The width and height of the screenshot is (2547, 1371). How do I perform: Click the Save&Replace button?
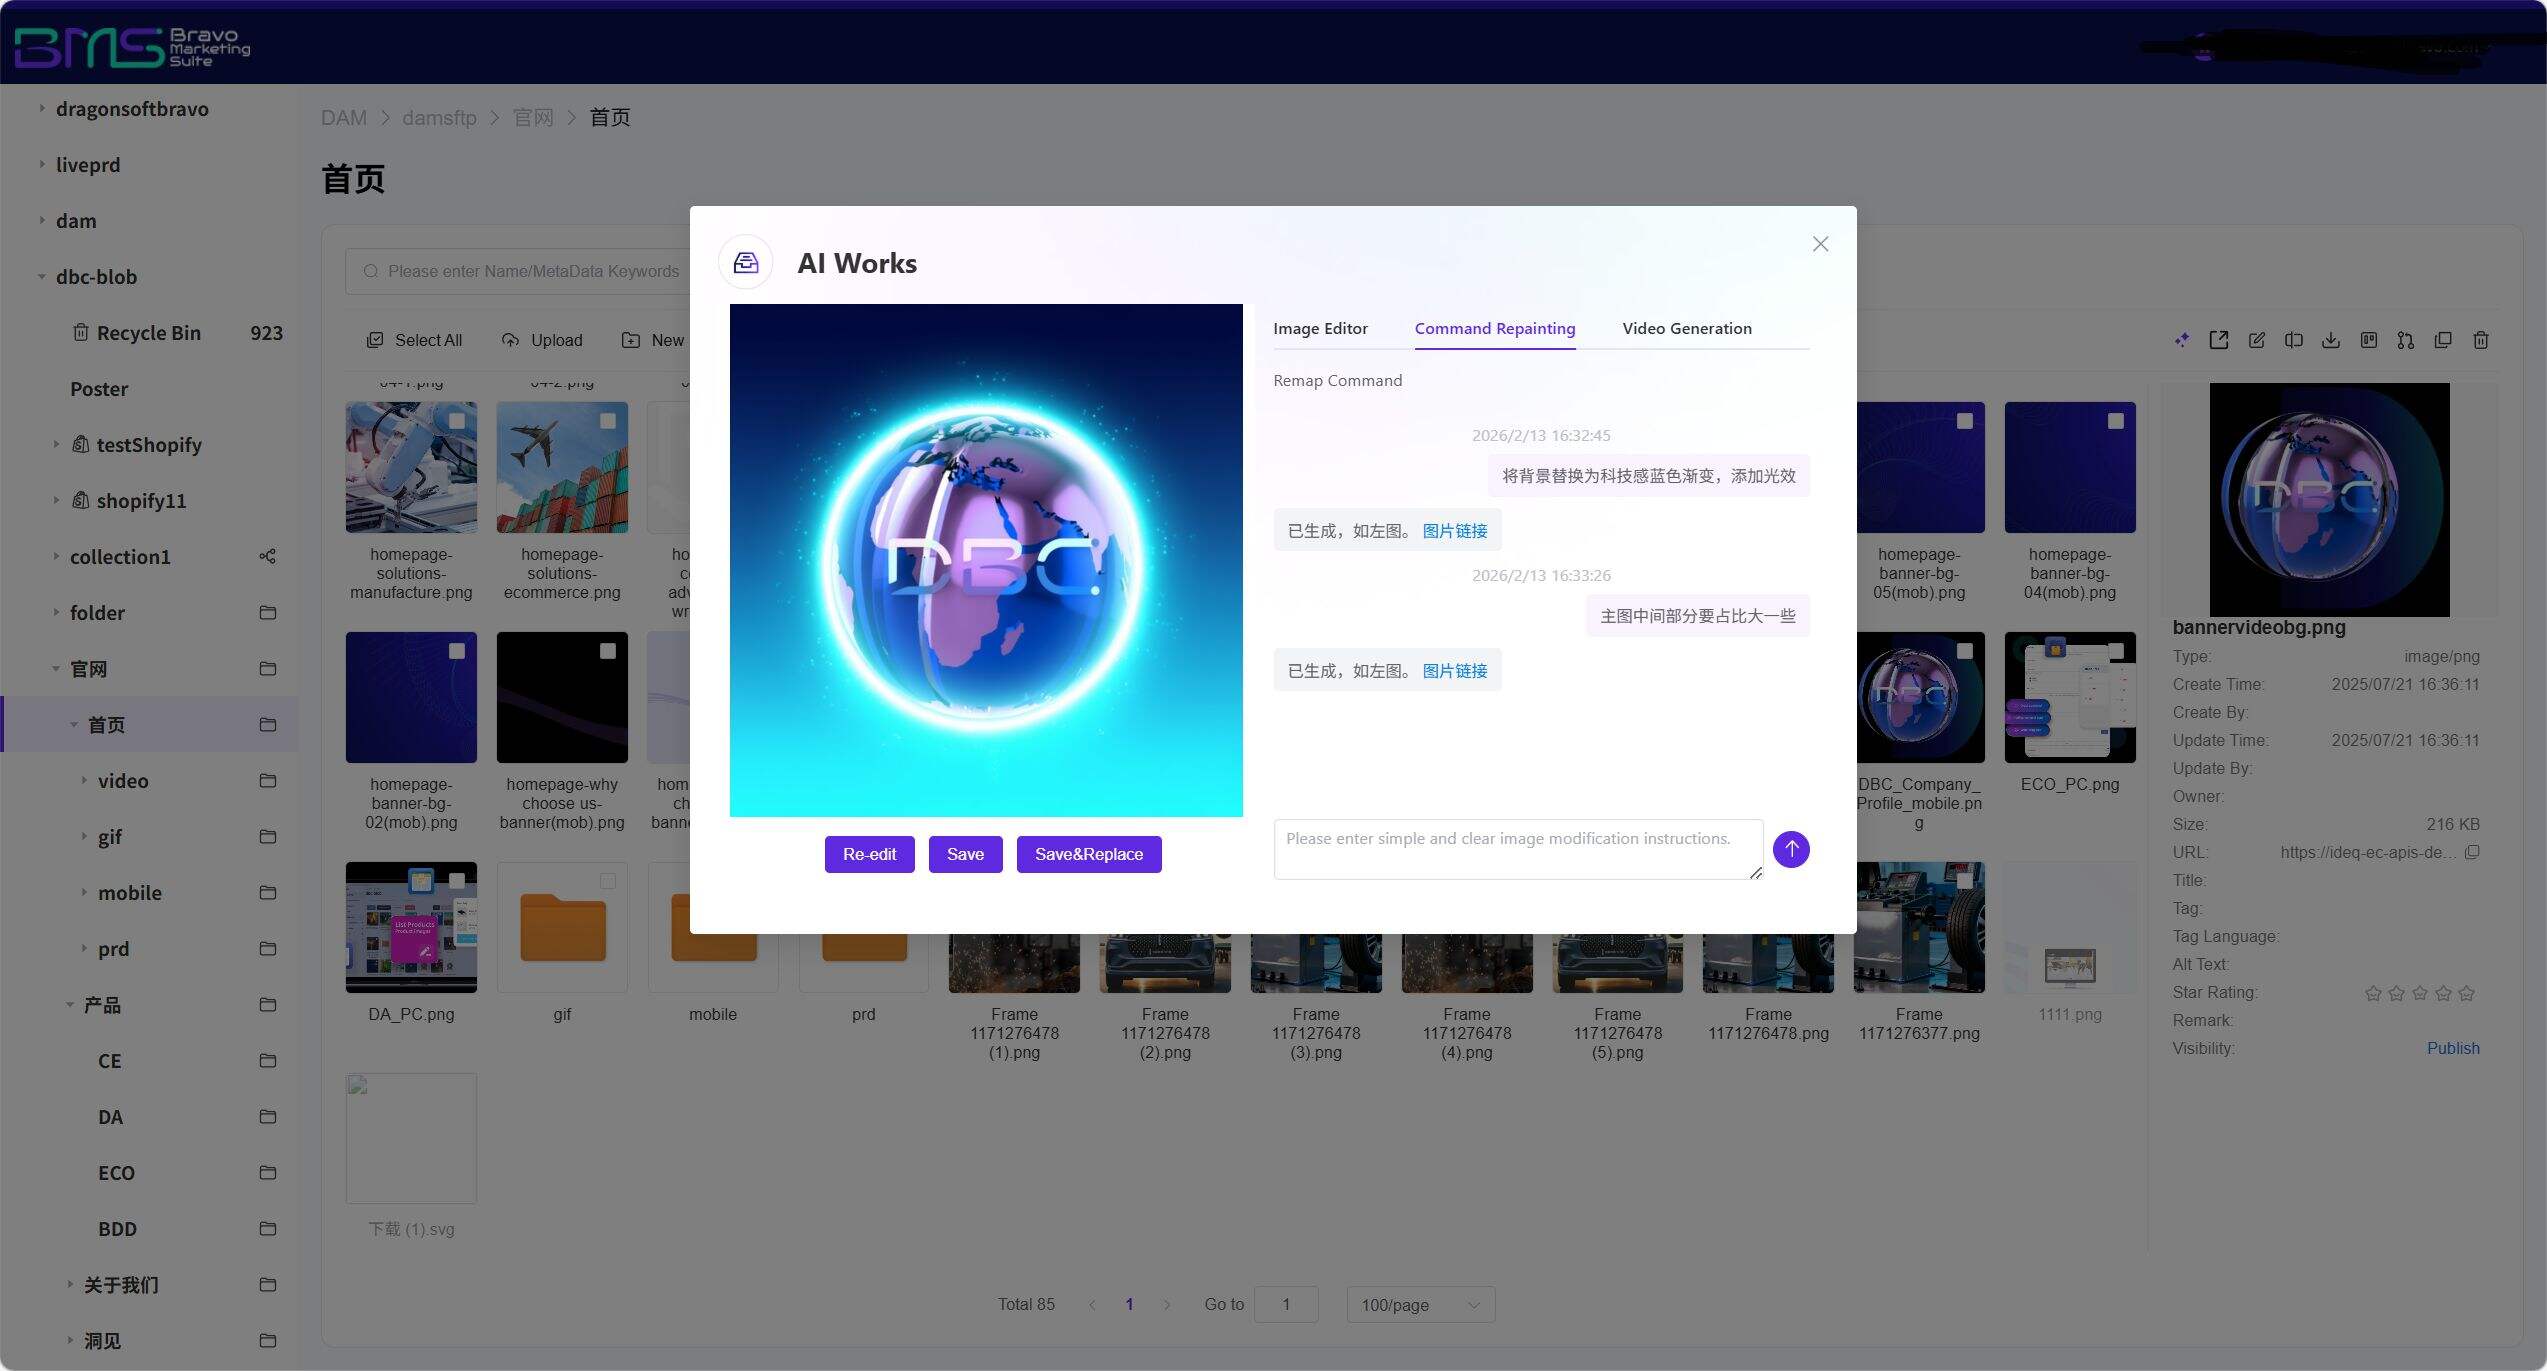click(1088, 854)
